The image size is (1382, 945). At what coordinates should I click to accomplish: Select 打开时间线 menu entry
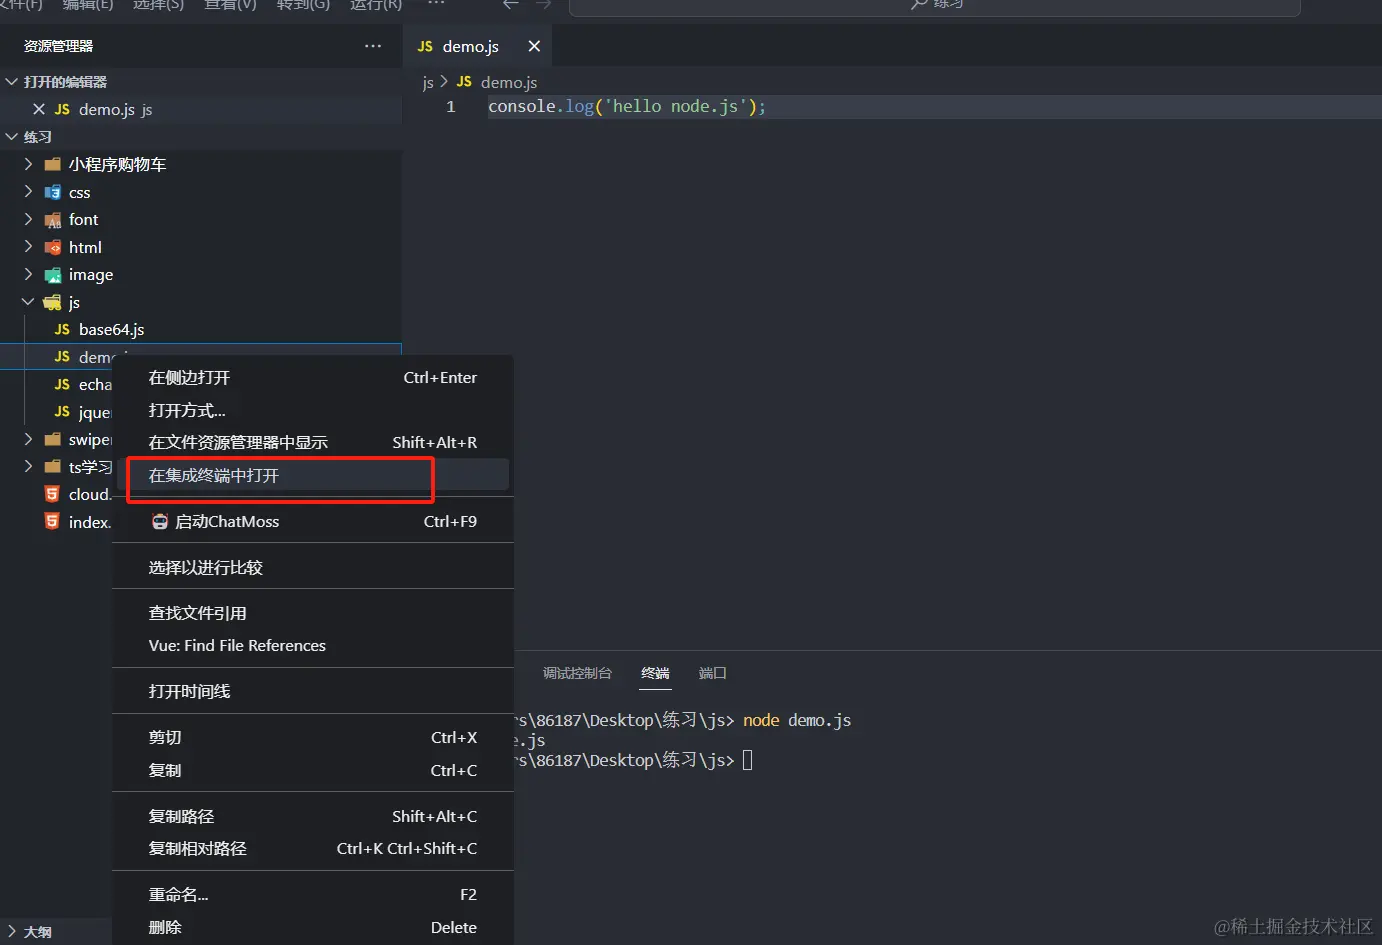(x=313, y=691)
